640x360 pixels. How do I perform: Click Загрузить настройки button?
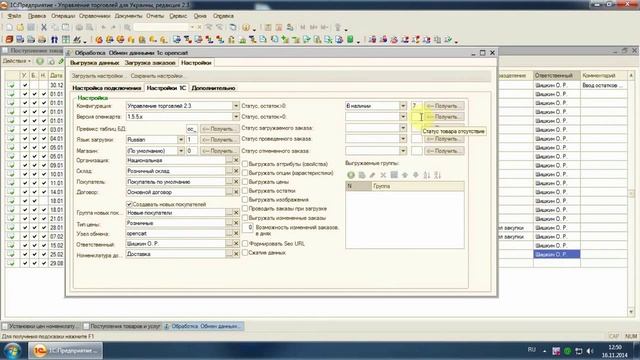point(97,76)
